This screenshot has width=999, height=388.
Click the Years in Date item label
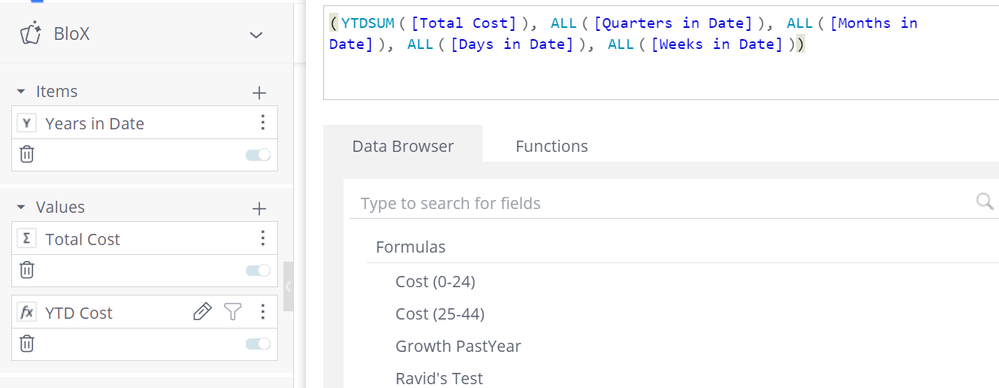pyautogui.click(x=94, y=124)
